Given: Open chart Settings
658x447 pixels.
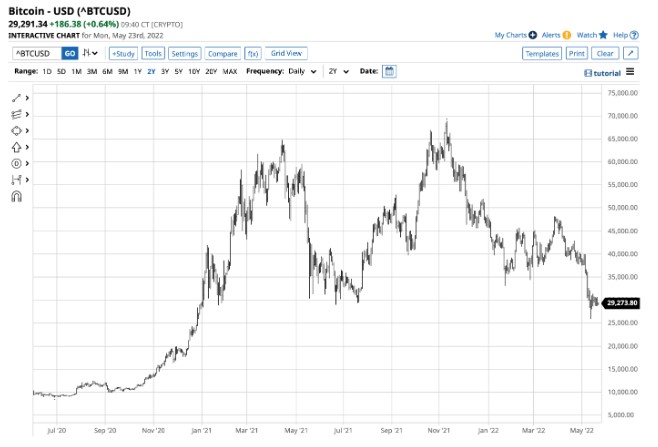Looking at the screenshot, I should [x=185, y=53].
